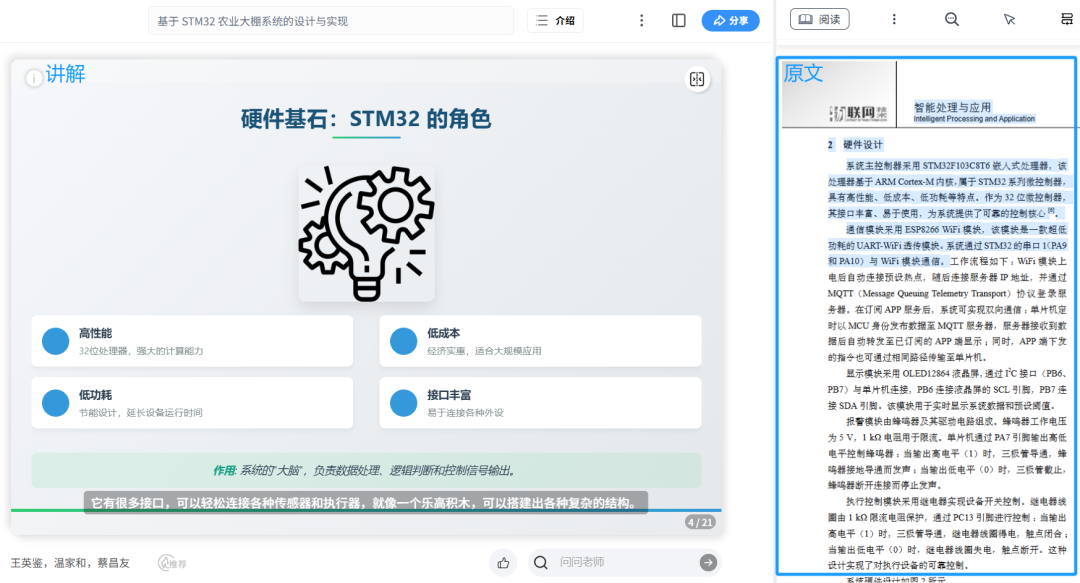Switch to 阅读 reading mode

(820, 19)
